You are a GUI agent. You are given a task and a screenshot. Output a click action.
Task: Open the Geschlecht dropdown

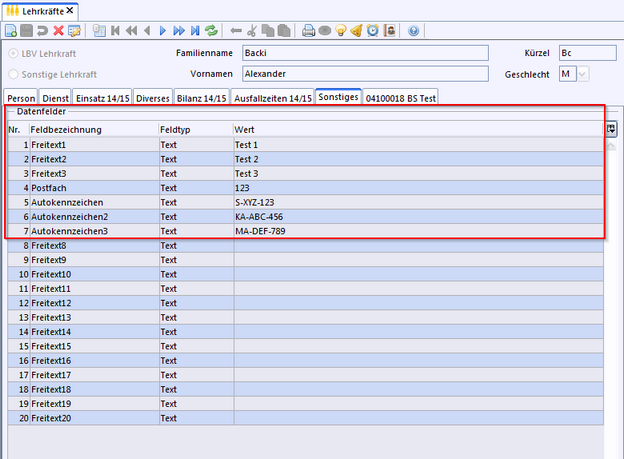pyautogui.click(x=583, y=73)
